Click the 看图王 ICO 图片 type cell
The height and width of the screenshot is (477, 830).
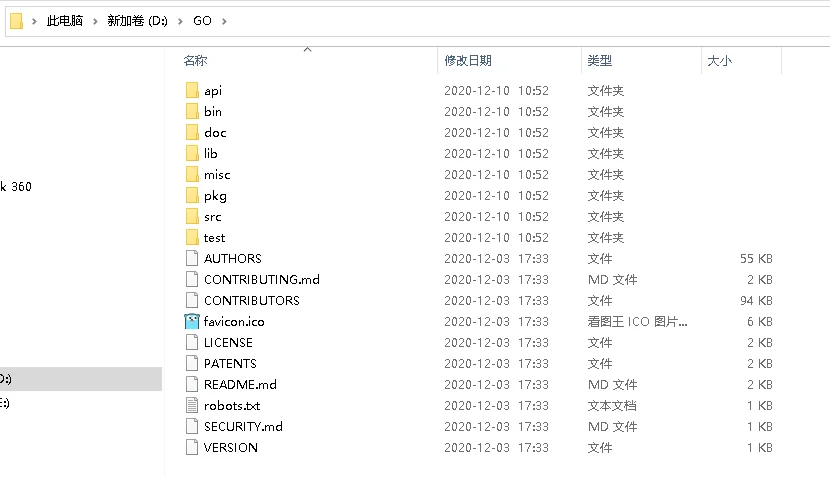[637, 321]
